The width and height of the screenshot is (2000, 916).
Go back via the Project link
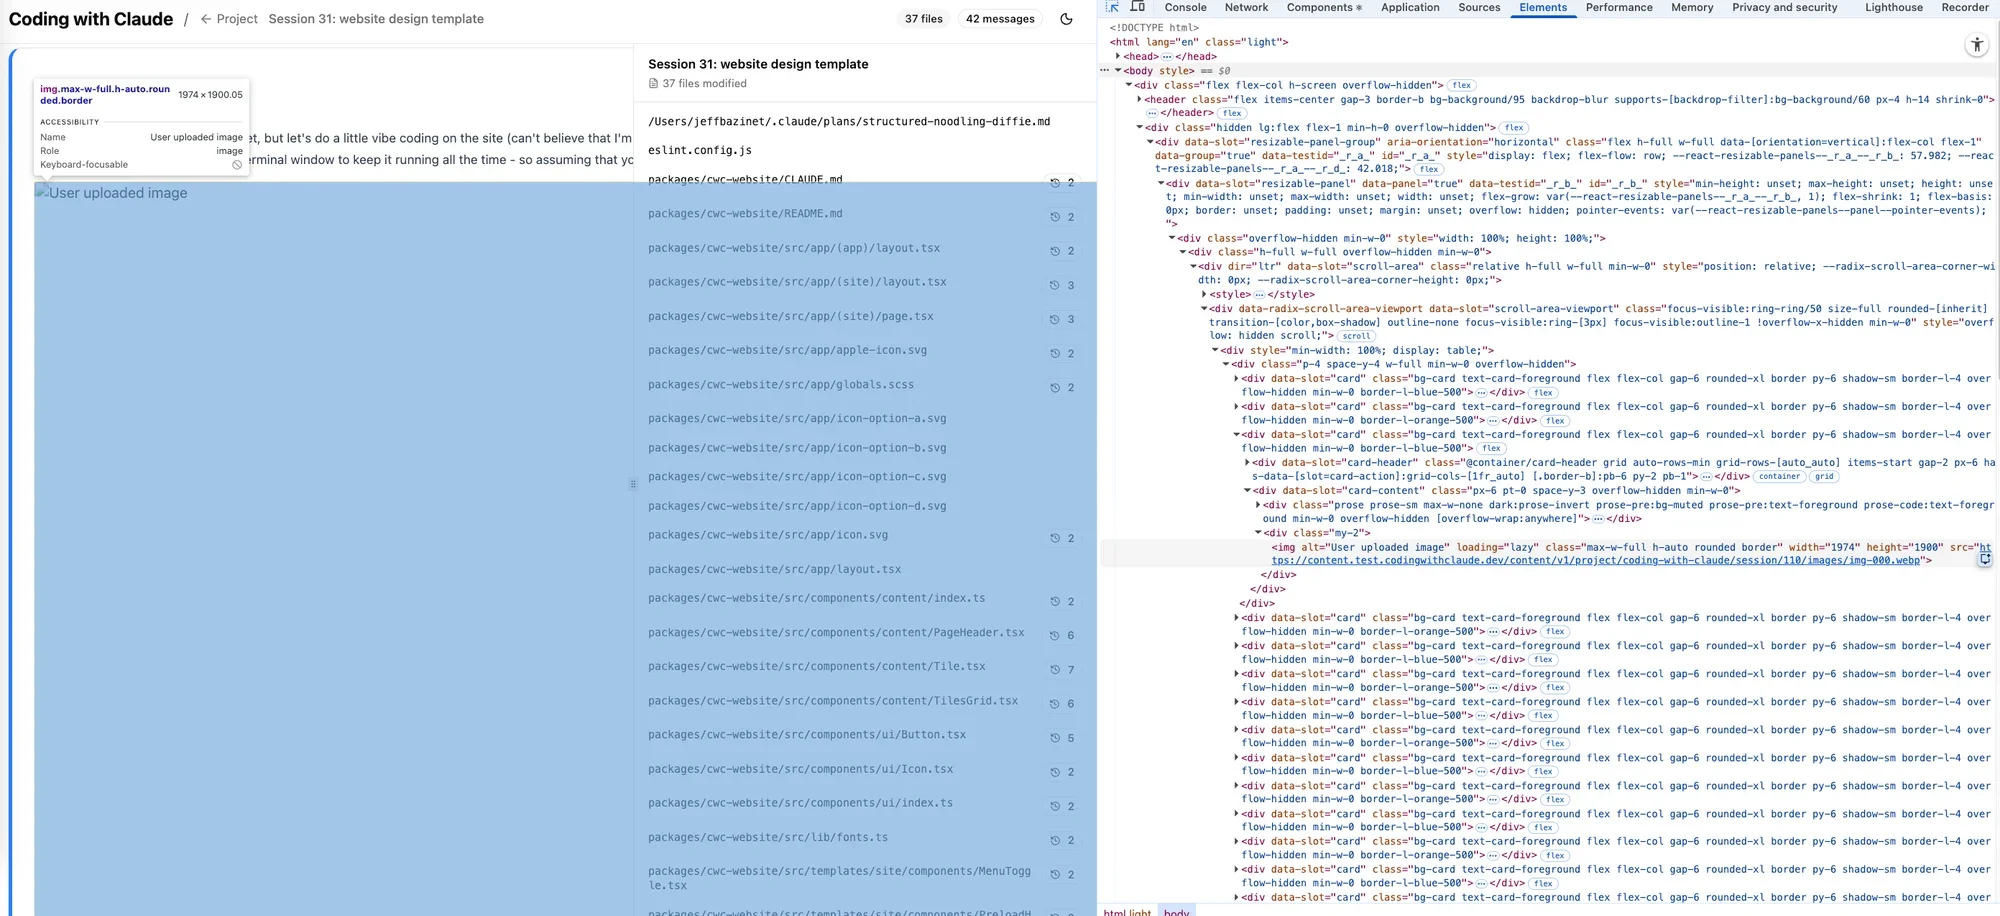point(229,19)
